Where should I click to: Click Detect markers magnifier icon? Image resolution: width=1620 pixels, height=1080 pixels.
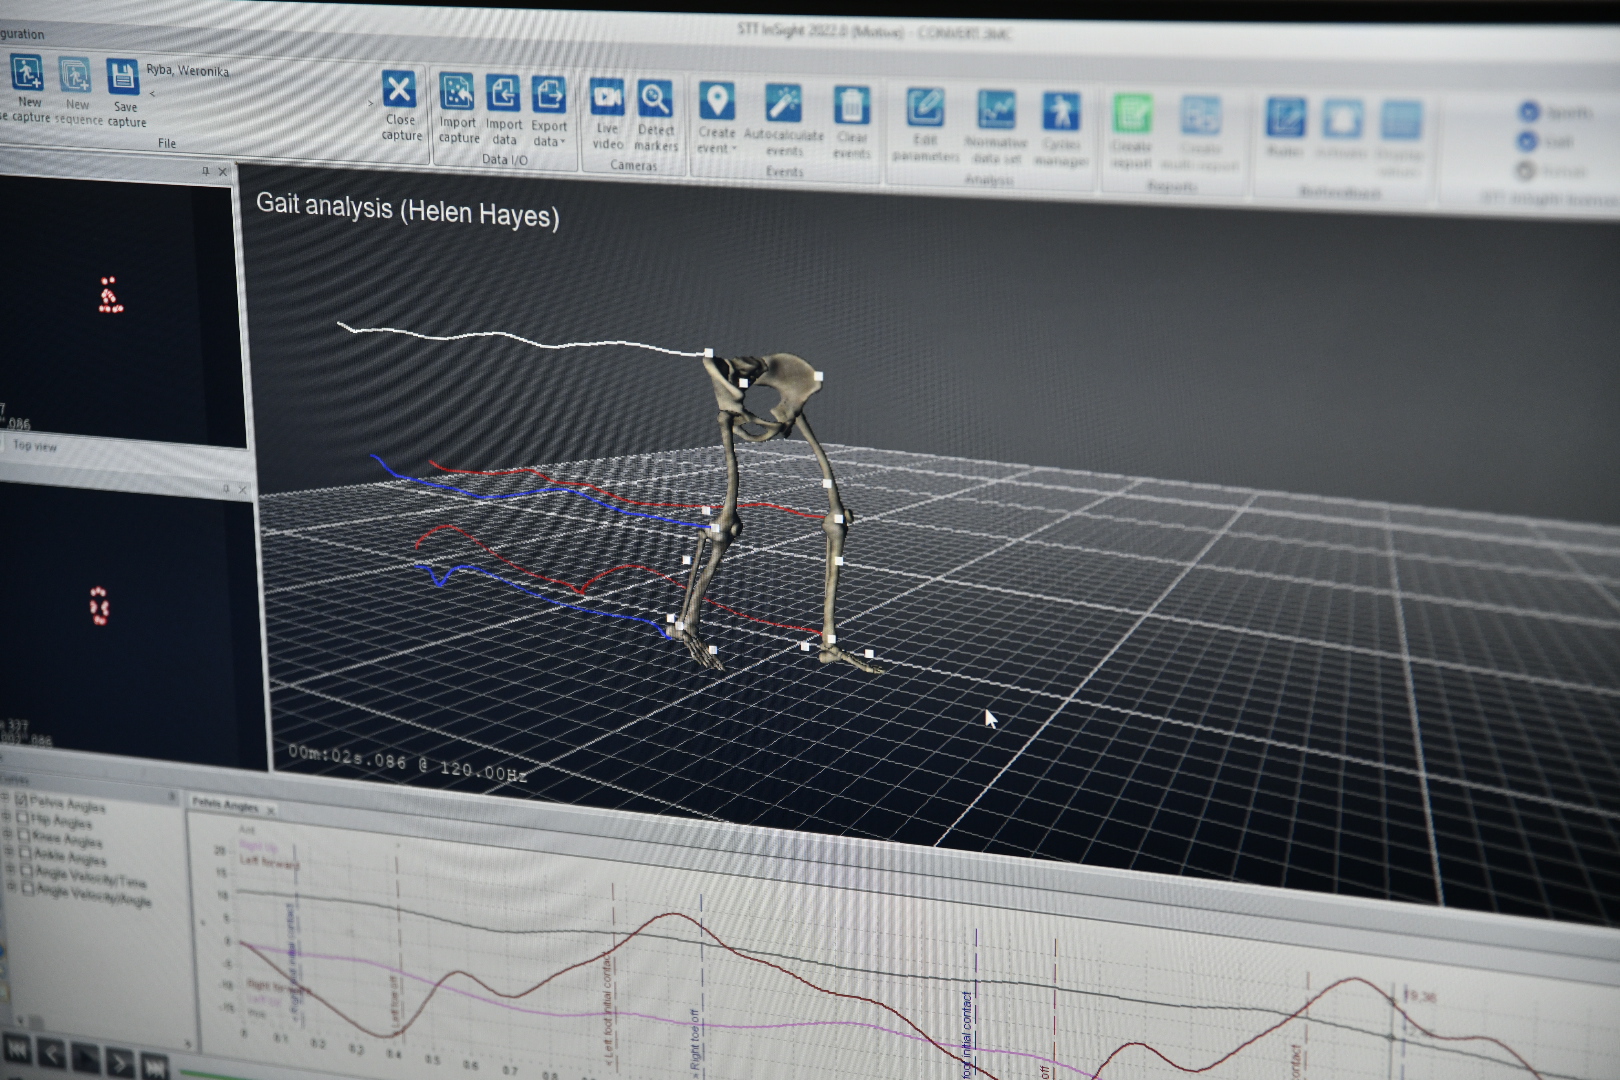coord(655,100)
